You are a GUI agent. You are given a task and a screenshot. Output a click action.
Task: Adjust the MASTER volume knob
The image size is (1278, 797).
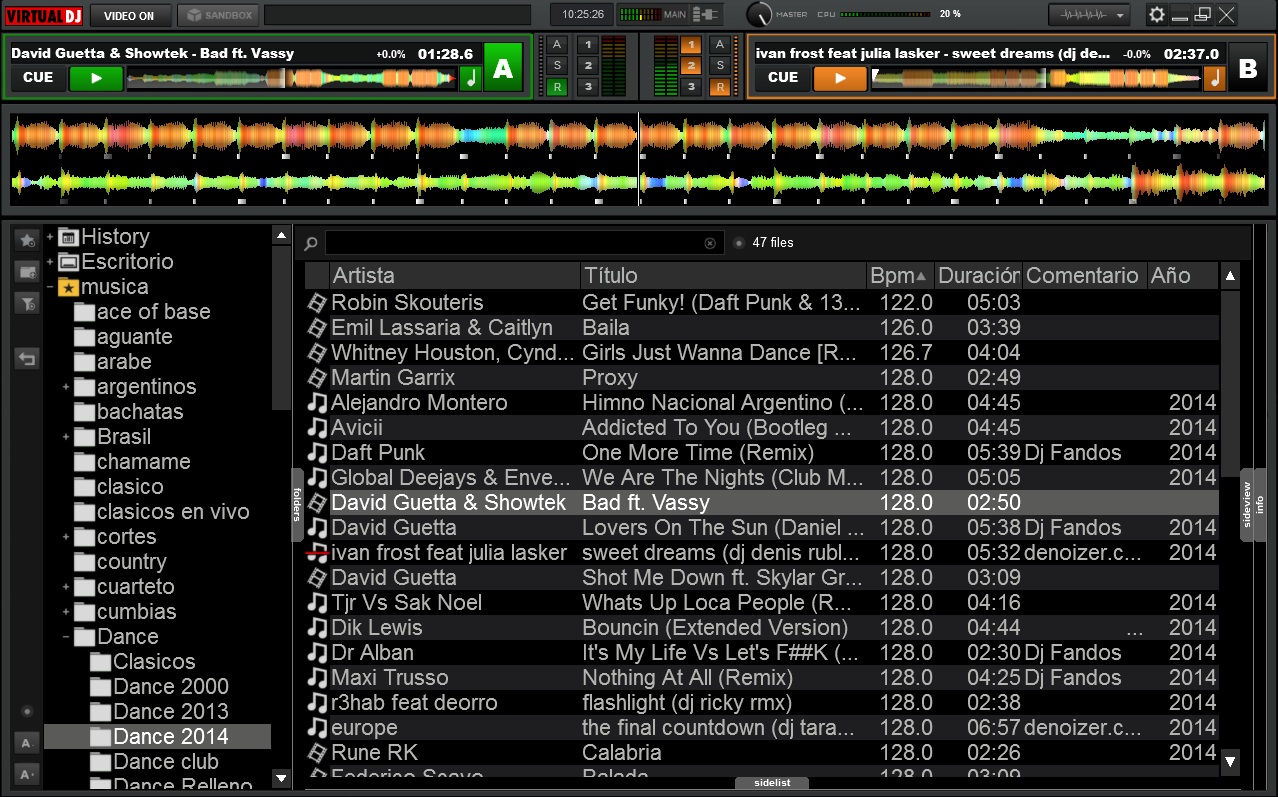tap(760, 14)
